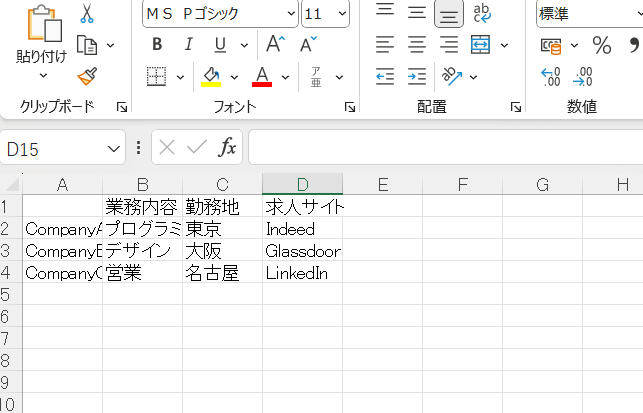Image resolution: width=643 pixels, height=413 pixels.
Task: Align cell content to vertical middle
Action: [417, 12]
